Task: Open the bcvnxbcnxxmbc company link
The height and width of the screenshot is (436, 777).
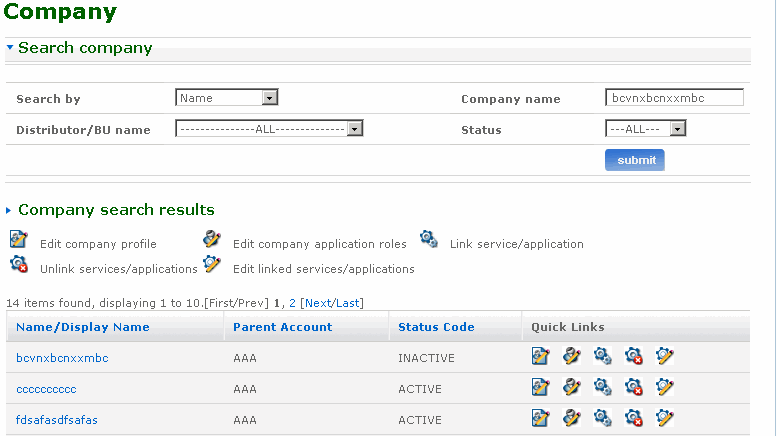Action: 62,358
